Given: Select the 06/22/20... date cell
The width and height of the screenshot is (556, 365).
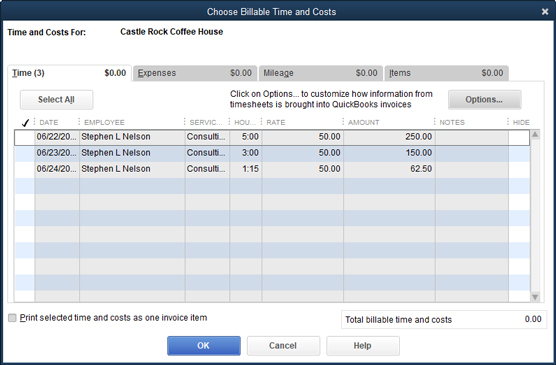Looking at the screenshot, I should click(57, 137).
